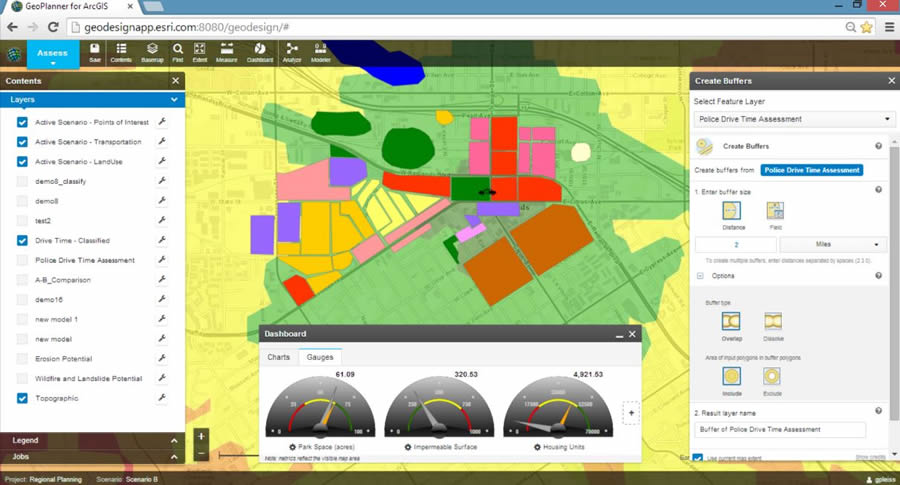Choose the Include input polygons icon
Screen dimensions: 900x485
coord(731,376)
